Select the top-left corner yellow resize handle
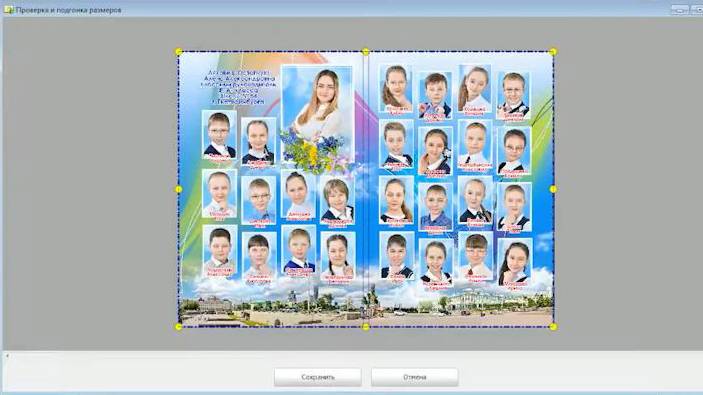Screen dimensions: 703x395 [179, 52]
